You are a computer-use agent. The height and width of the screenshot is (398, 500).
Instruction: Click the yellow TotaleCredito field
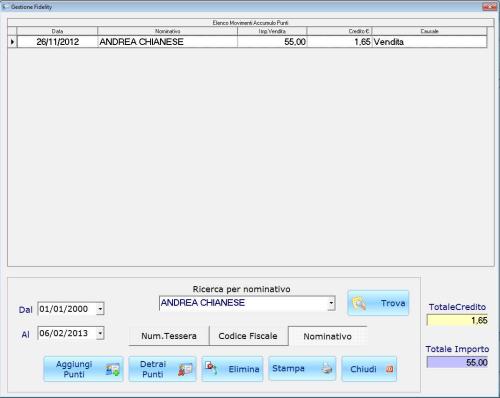click(x=457, y=320)
